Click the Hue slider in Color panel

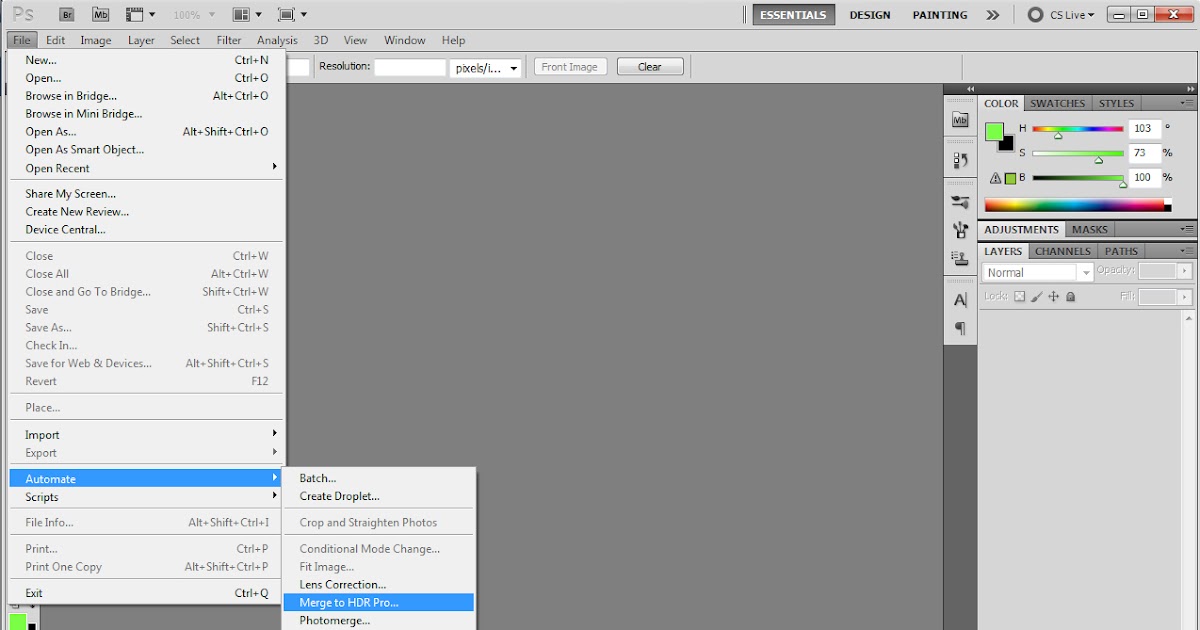tap(1078, 129)
